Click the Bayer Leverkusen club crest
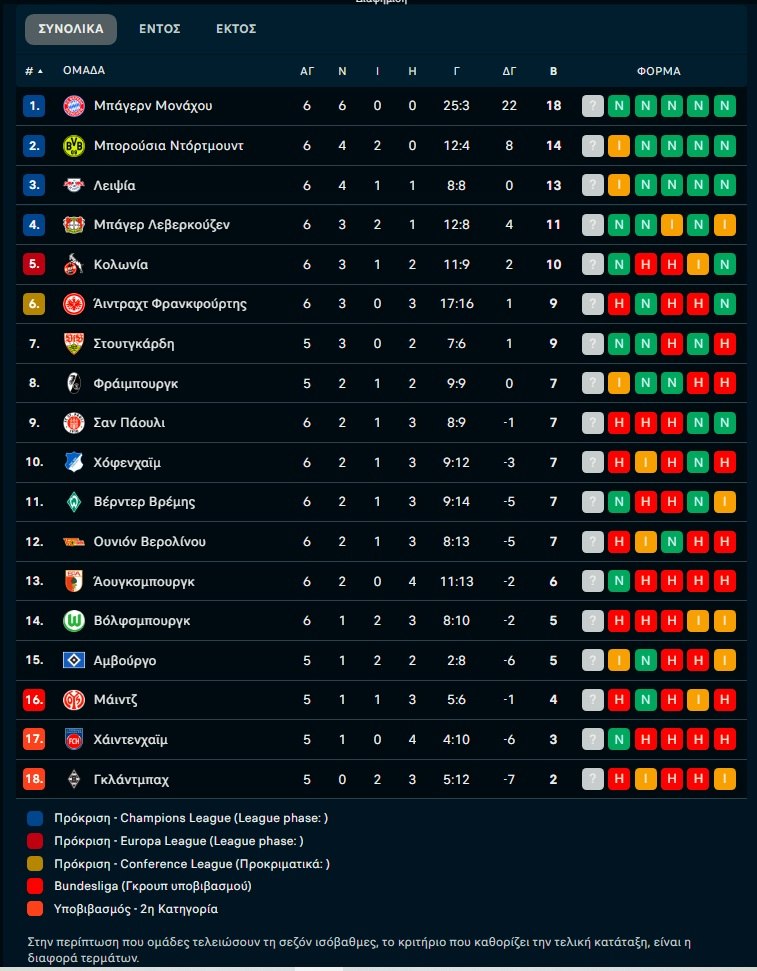The width and height of the screenshot is (757, 971). tap(74, 225)
